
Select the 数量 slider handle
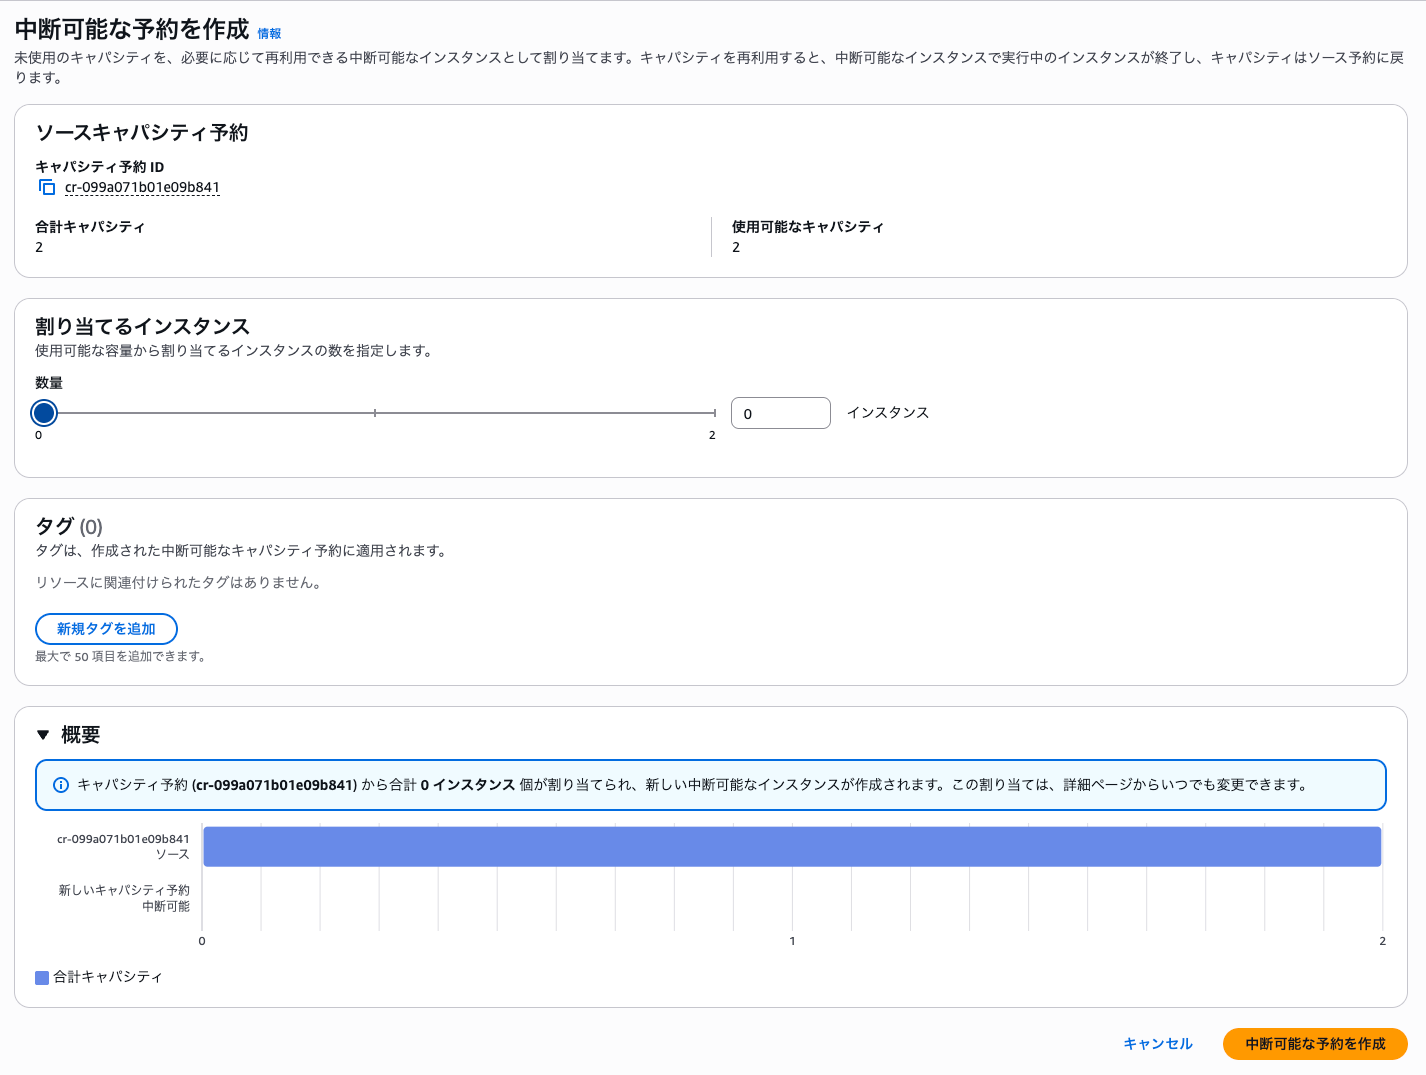pos(43,412)
